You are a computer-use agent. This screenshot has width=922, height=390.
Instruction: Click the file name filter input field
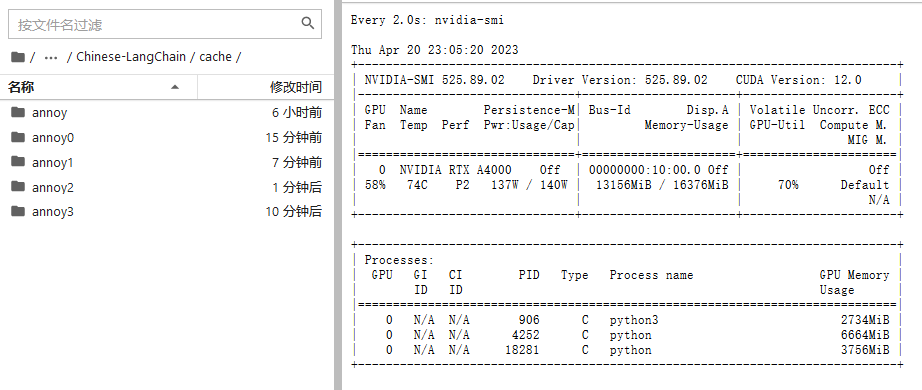165,24
